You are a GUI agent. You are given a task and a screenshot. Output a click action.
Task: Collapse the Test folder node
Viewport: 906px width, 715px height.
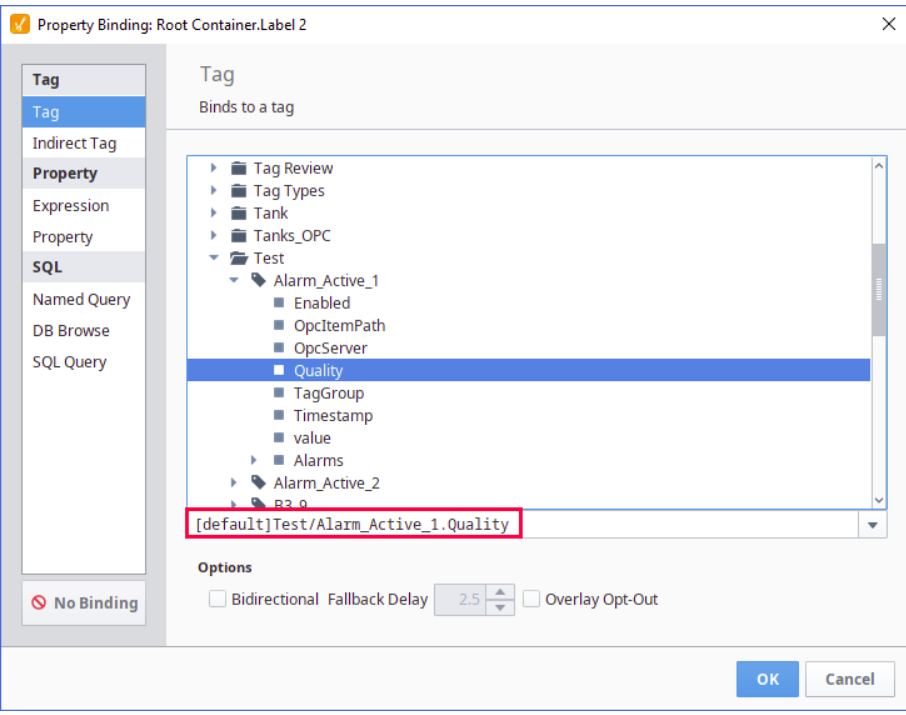point(213,258)
